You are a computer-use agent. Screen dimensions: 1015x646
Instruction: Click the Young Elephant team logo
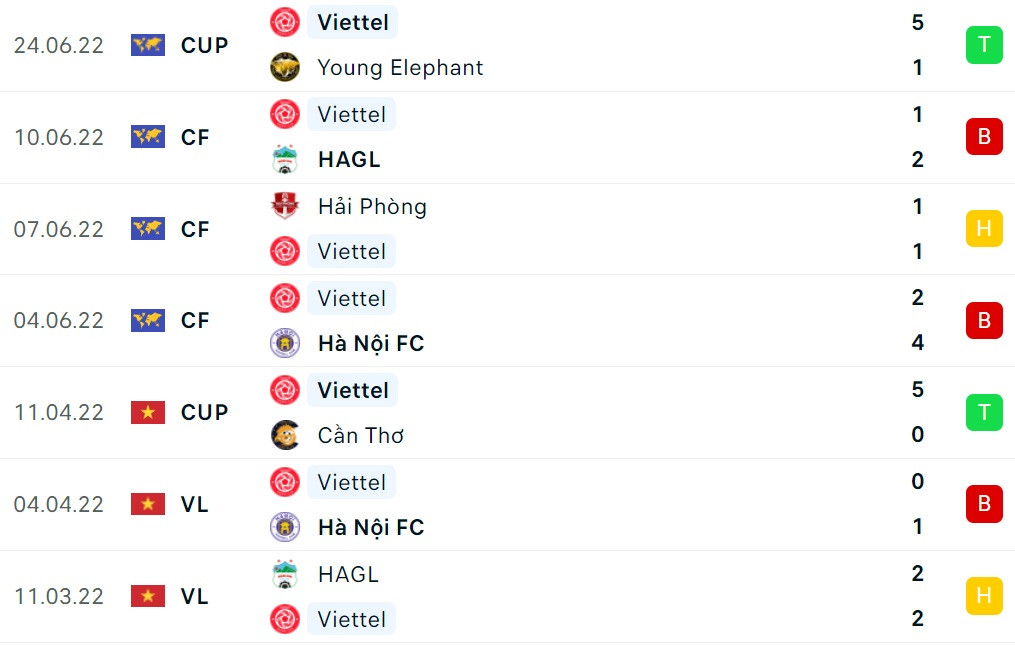pos(285,67)
